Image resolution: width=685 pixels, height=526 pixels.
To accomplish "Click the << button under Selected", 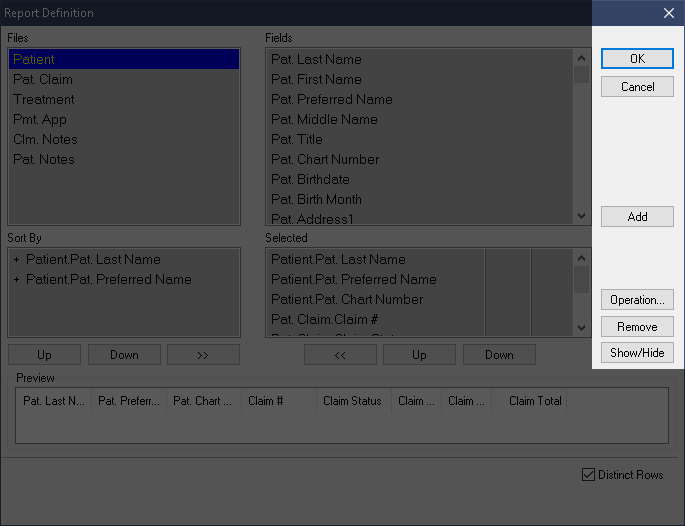I will pos(340,355).
